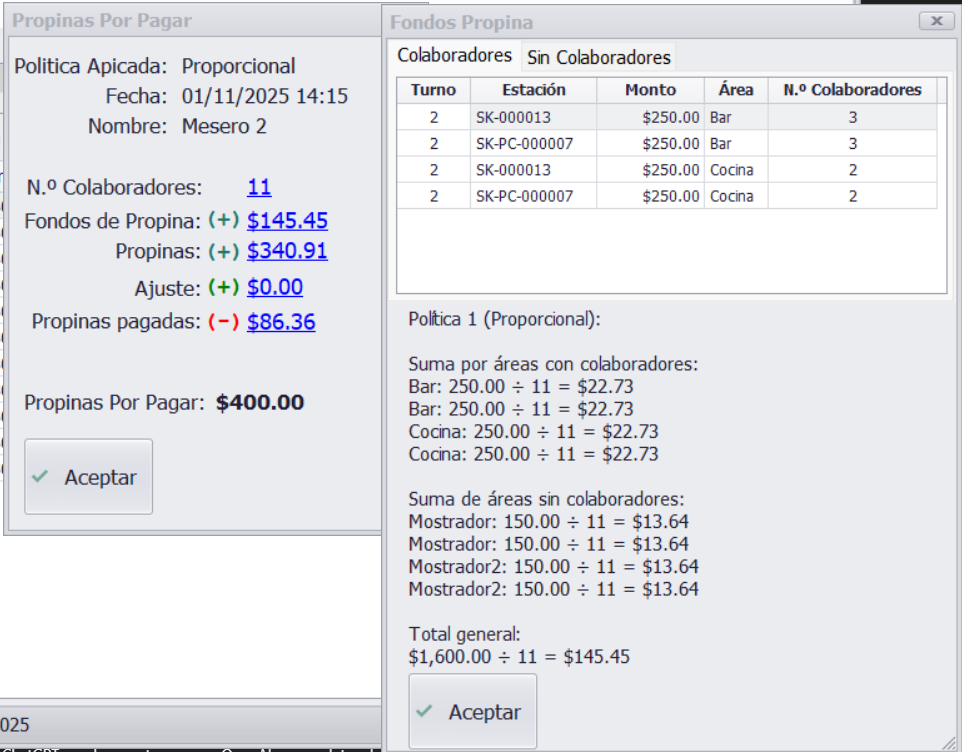Viewport: 962px width, 752px height.
Task: Sort by the Estación column header
Action: pyautogui.click(x=533, y=90)
